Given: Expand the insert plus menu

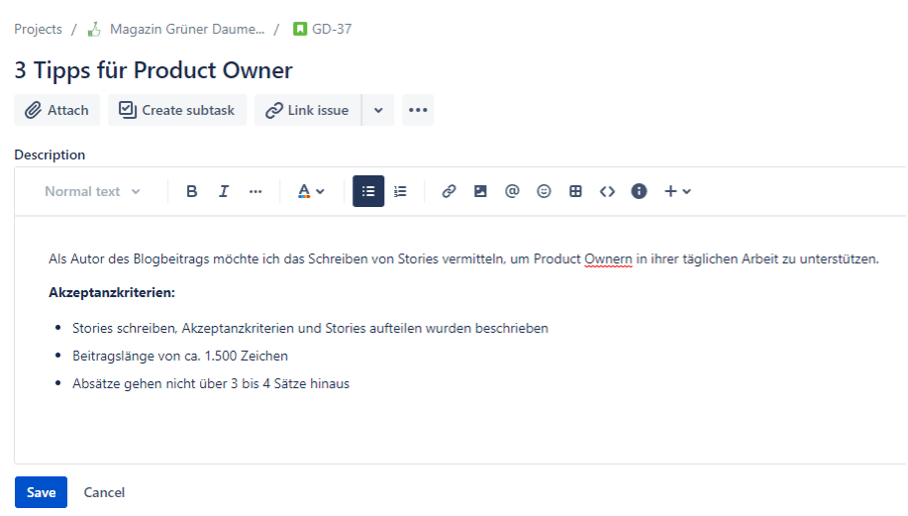Looking at the screenshot, I should click(677, 191).
